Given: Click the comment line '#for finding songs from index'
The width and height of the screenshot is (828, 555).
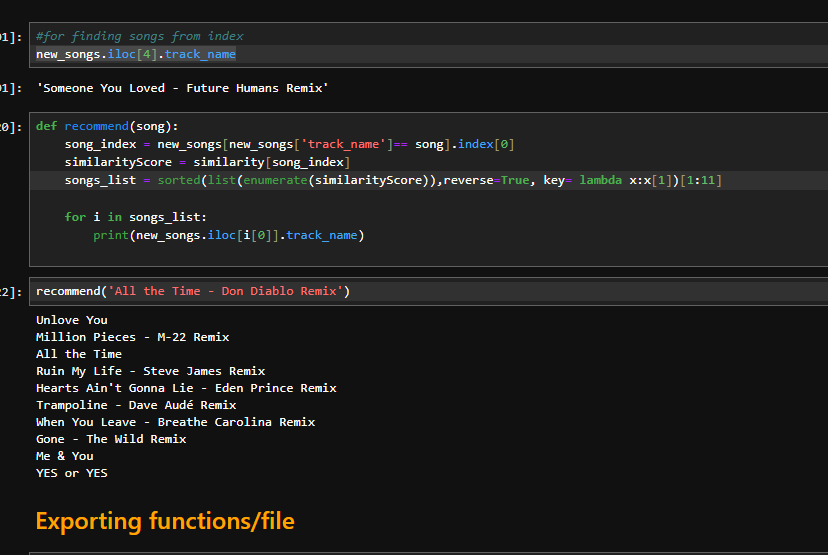Looking at the screenshot, I should coord(139,36).
